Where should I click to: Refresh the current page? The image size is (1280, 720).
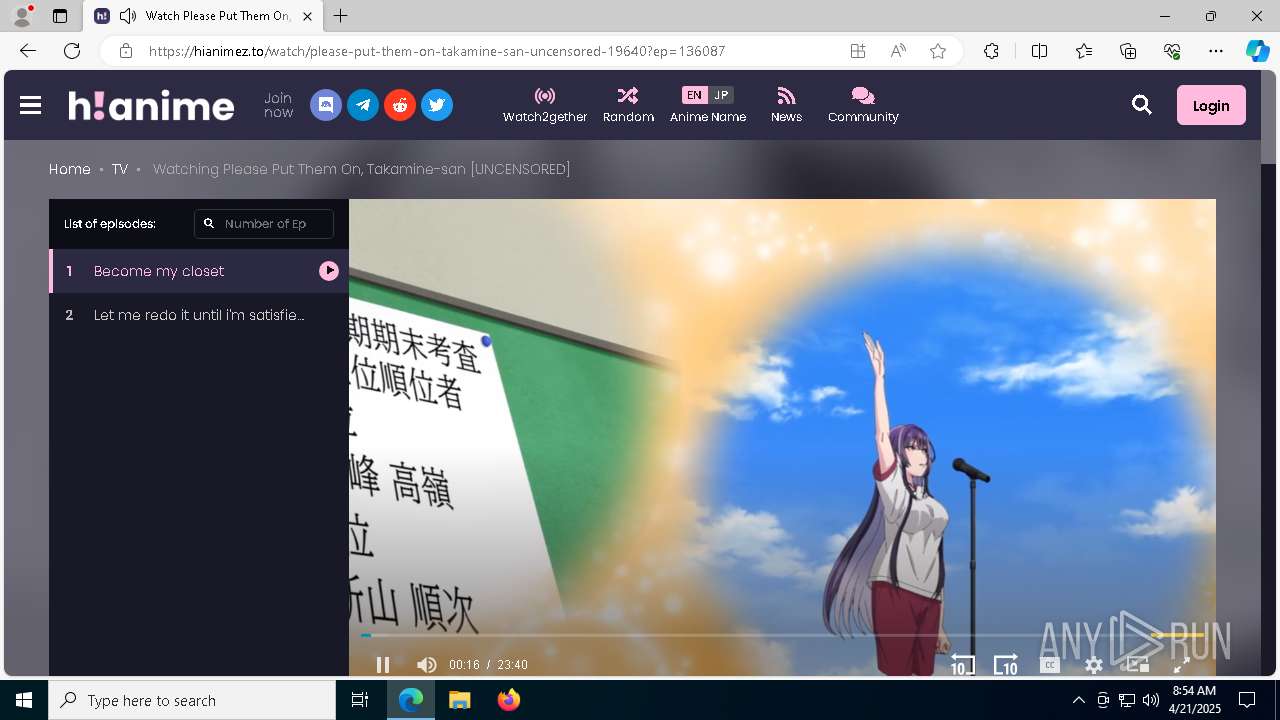point(72,51)
